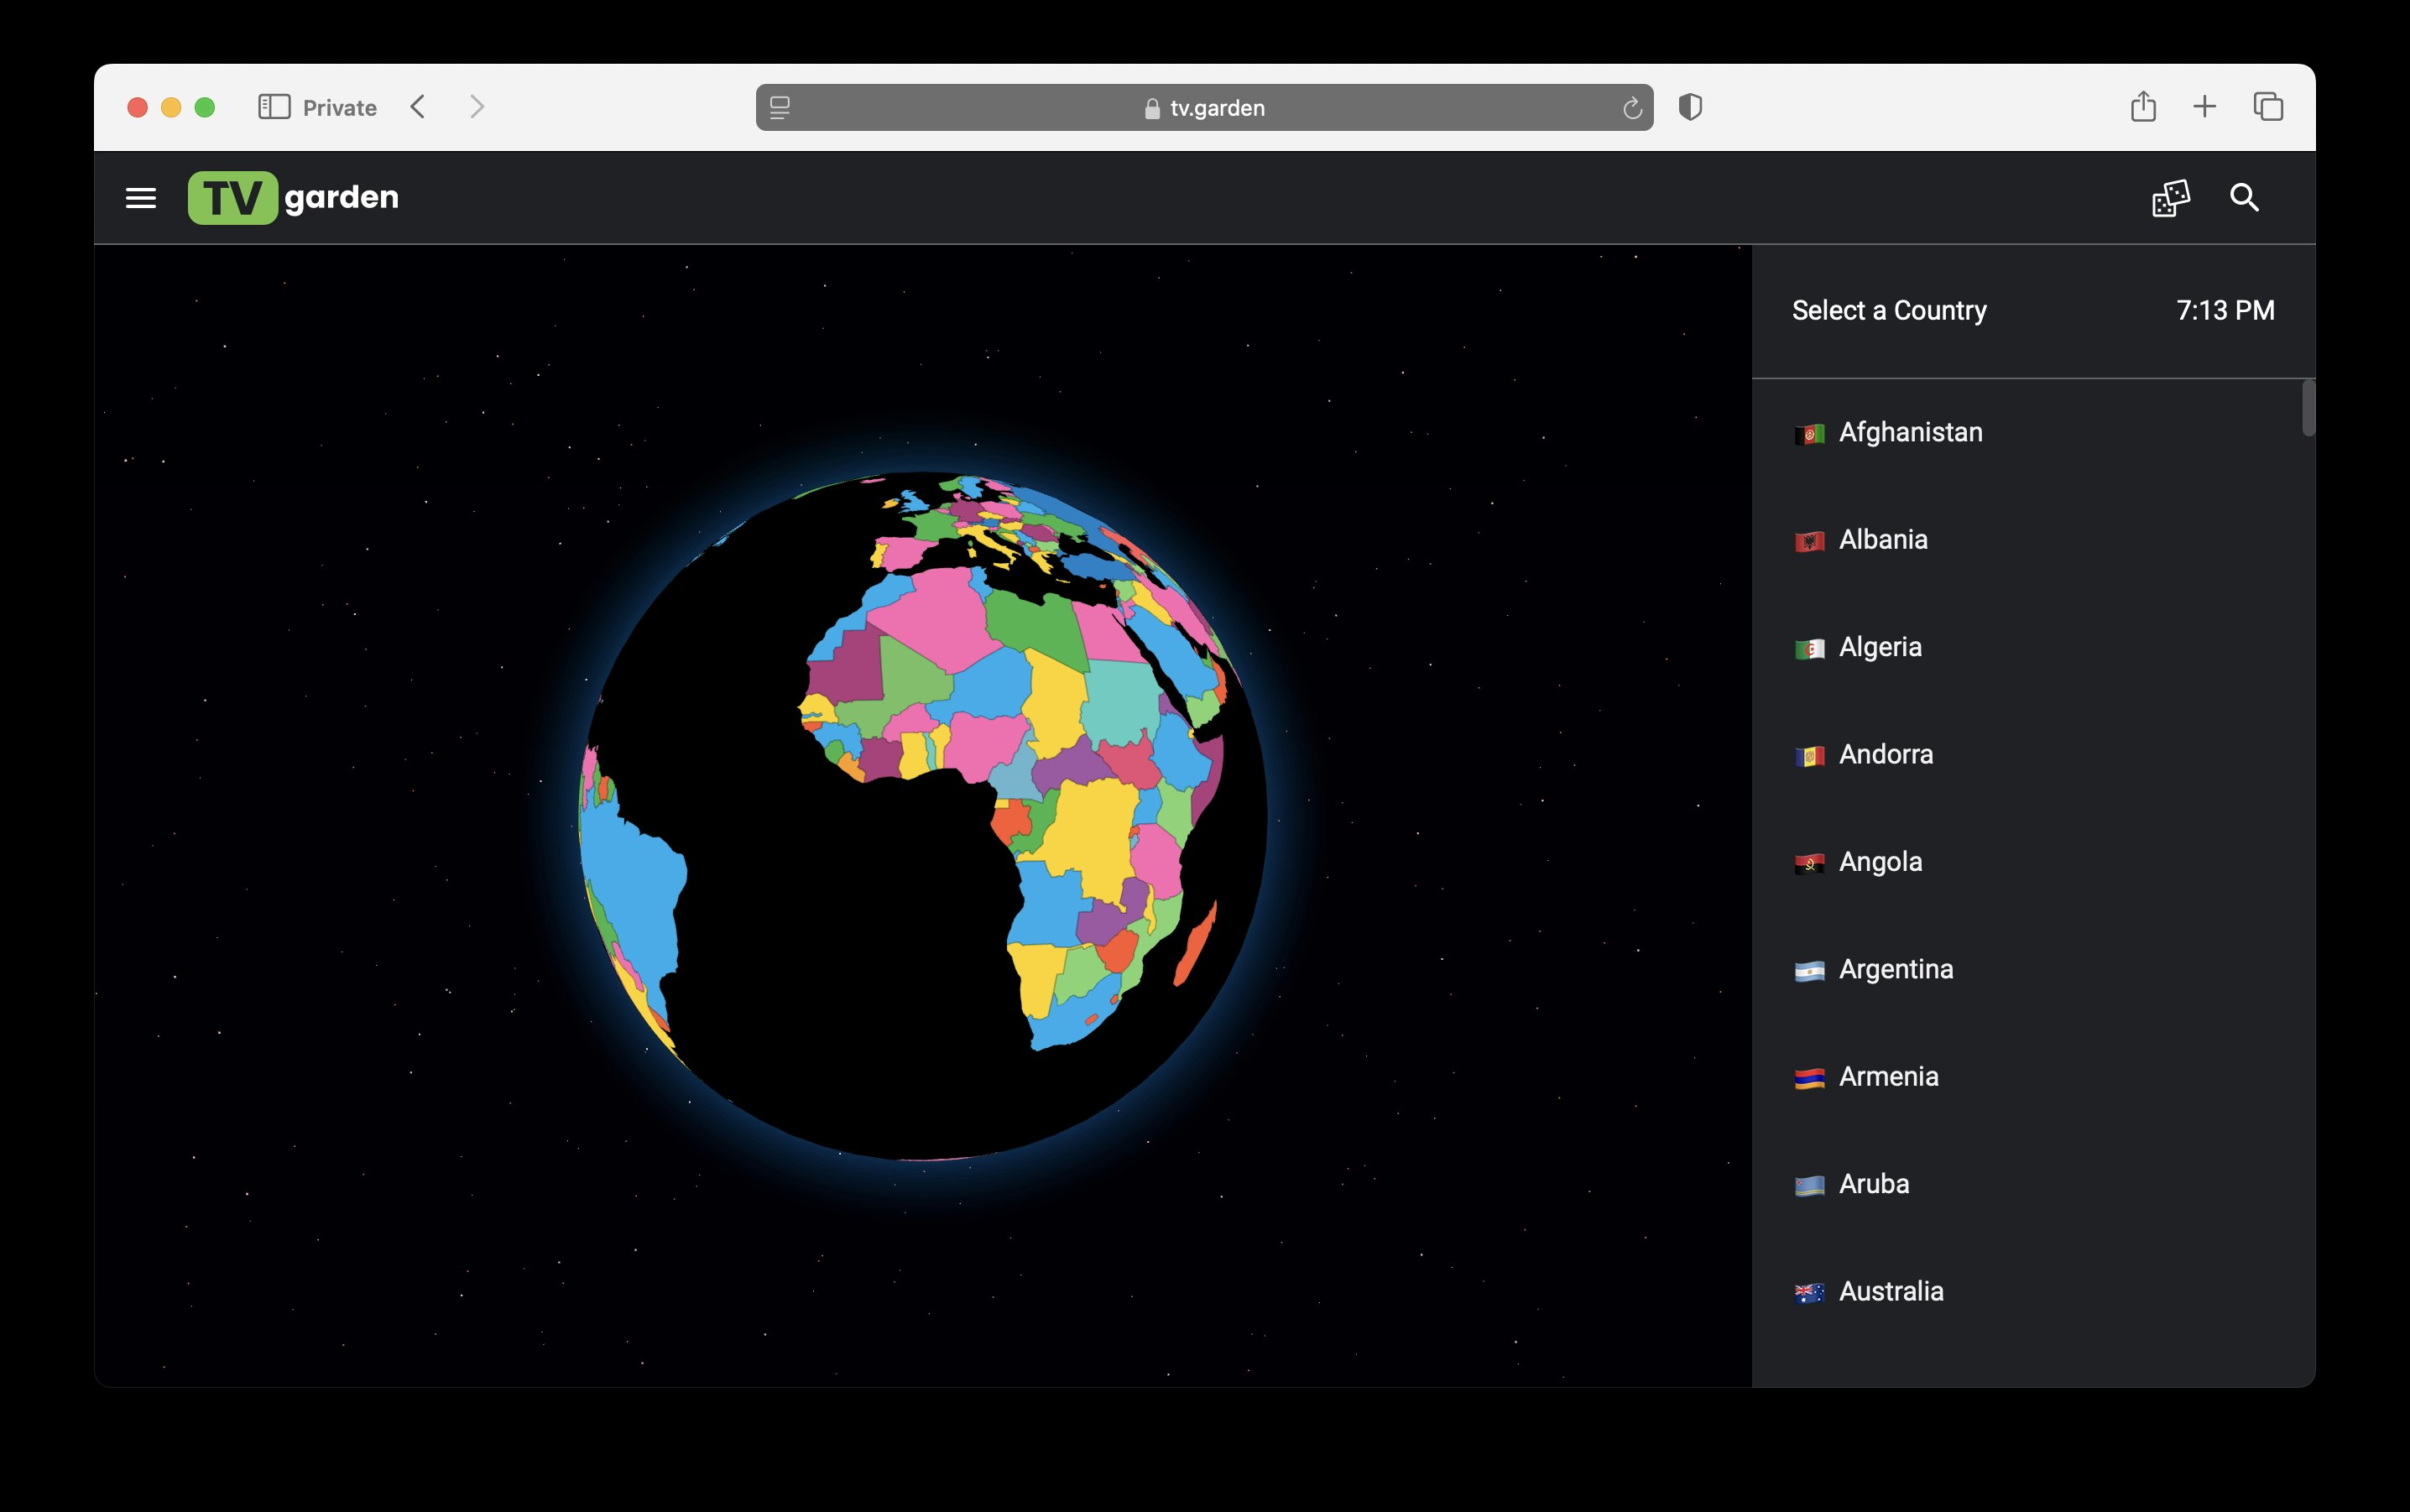This screenshot has height=1512, width=2410.
Task: Go back with the browser back arrow
Action: (418, 107)
